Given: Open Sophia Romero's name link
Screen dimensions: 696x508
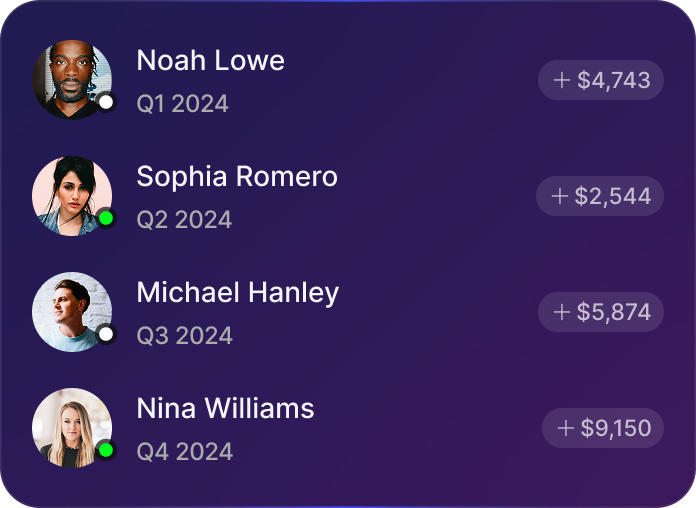Looking at the screenshot, I should [237, 177].
